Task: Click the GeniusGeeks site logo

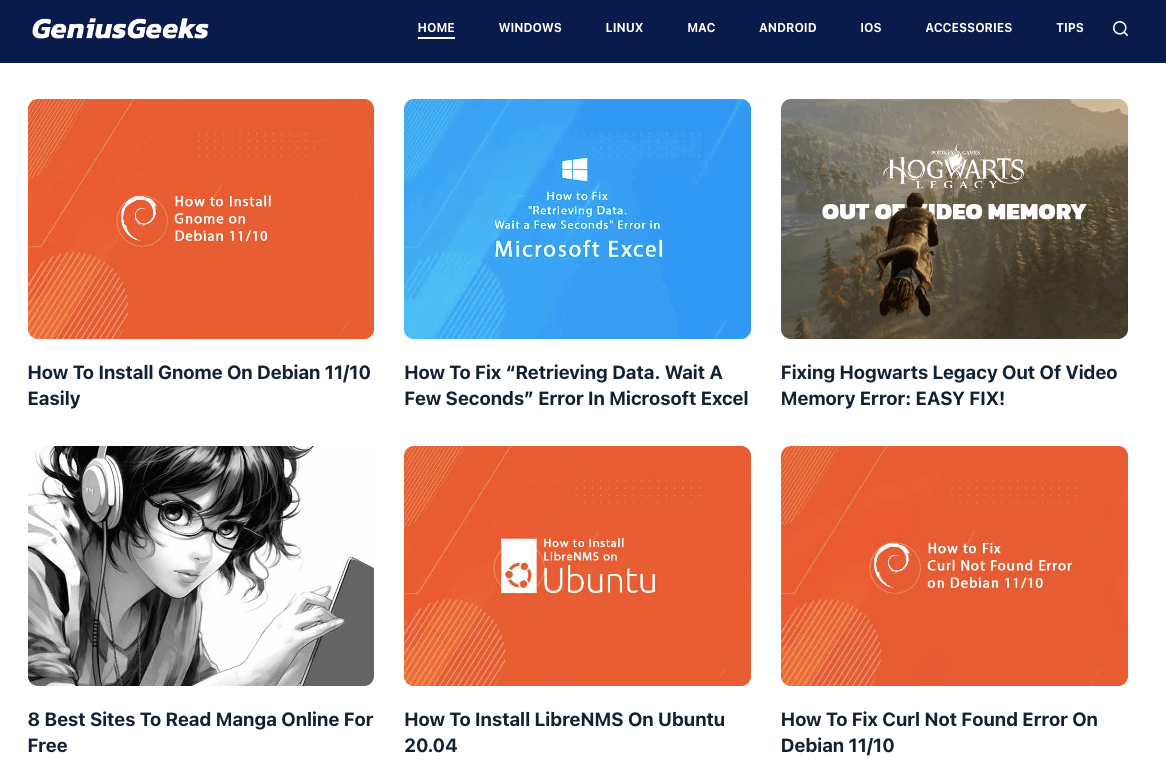Action: click(119, 28)
